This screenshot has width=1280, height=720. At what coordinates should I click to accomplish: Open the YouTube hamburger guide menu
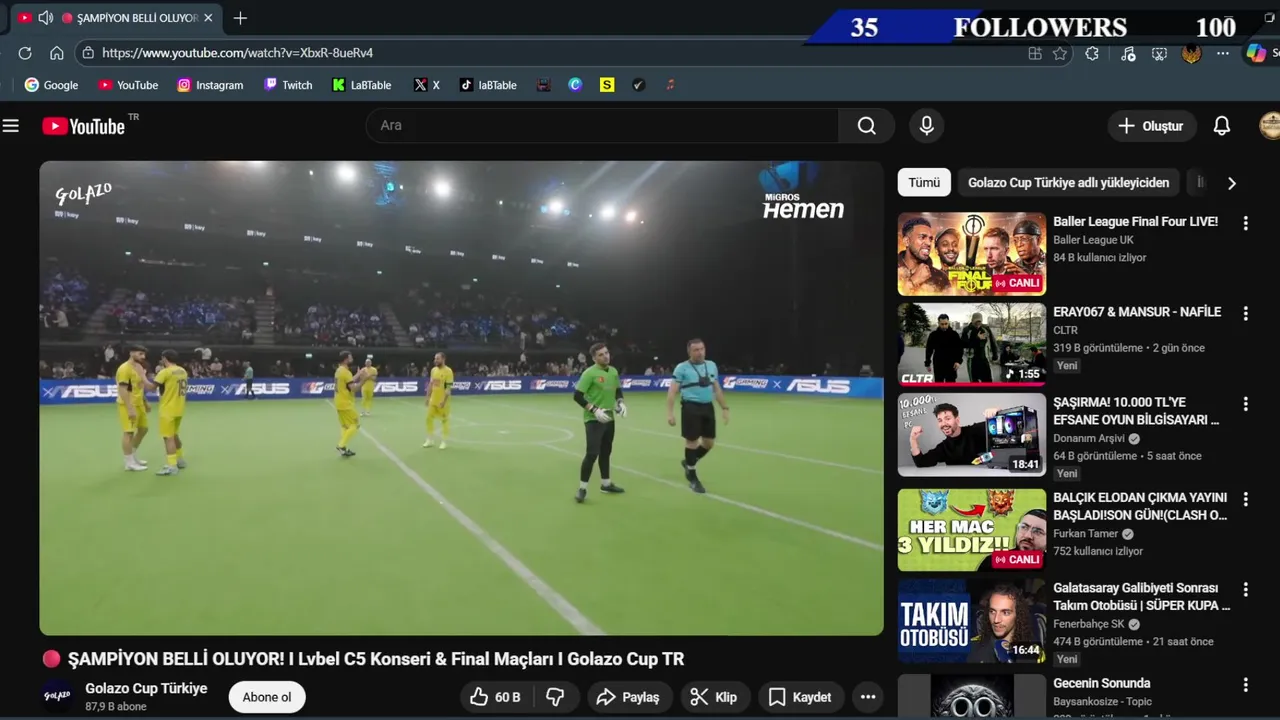click(11, 126)
